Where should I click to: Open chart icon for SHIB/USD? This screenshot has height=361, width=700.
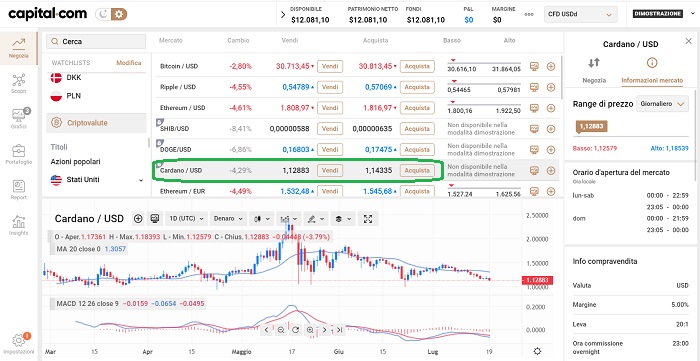[x=534, y=129]
